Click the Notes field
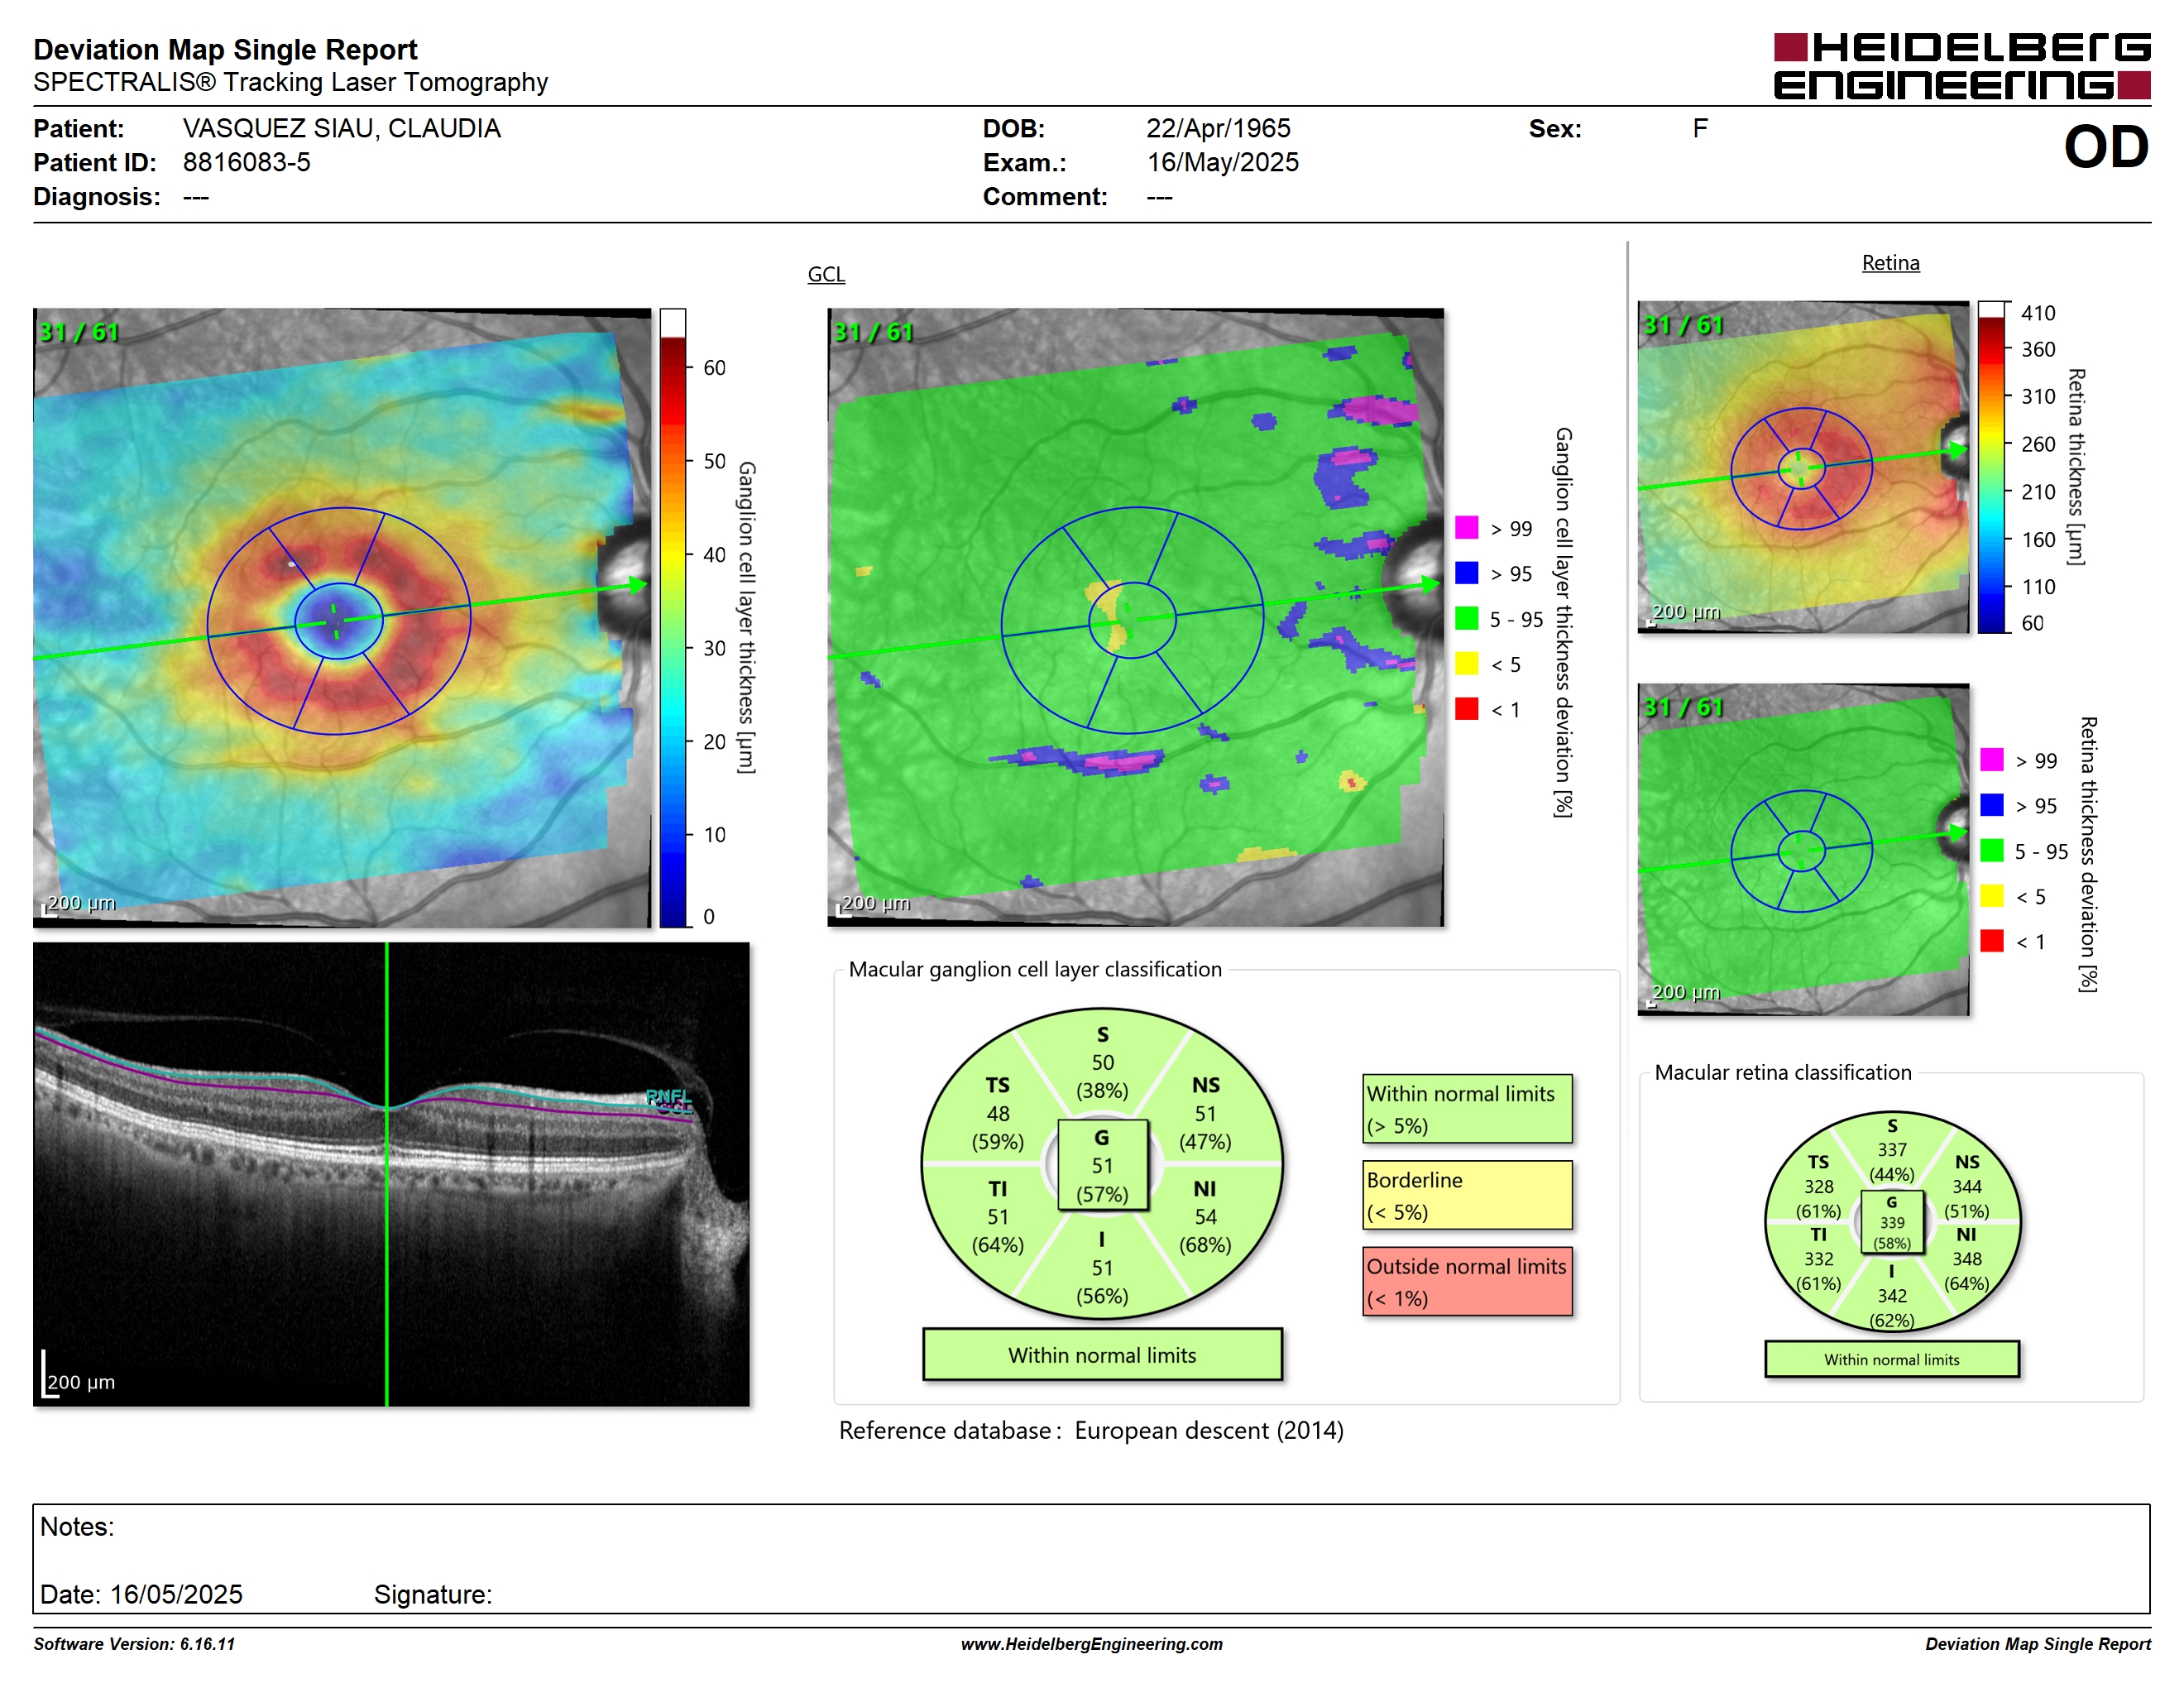Image resolution: width=2184 pixels, height=1688 pixels. [1091, 1558]
